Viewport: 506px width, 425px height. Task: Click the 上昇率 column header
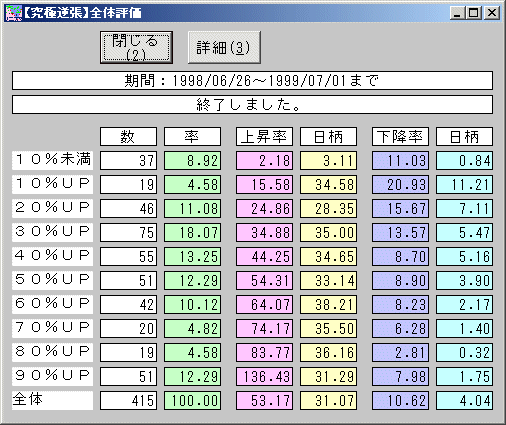tap(264, 136)
